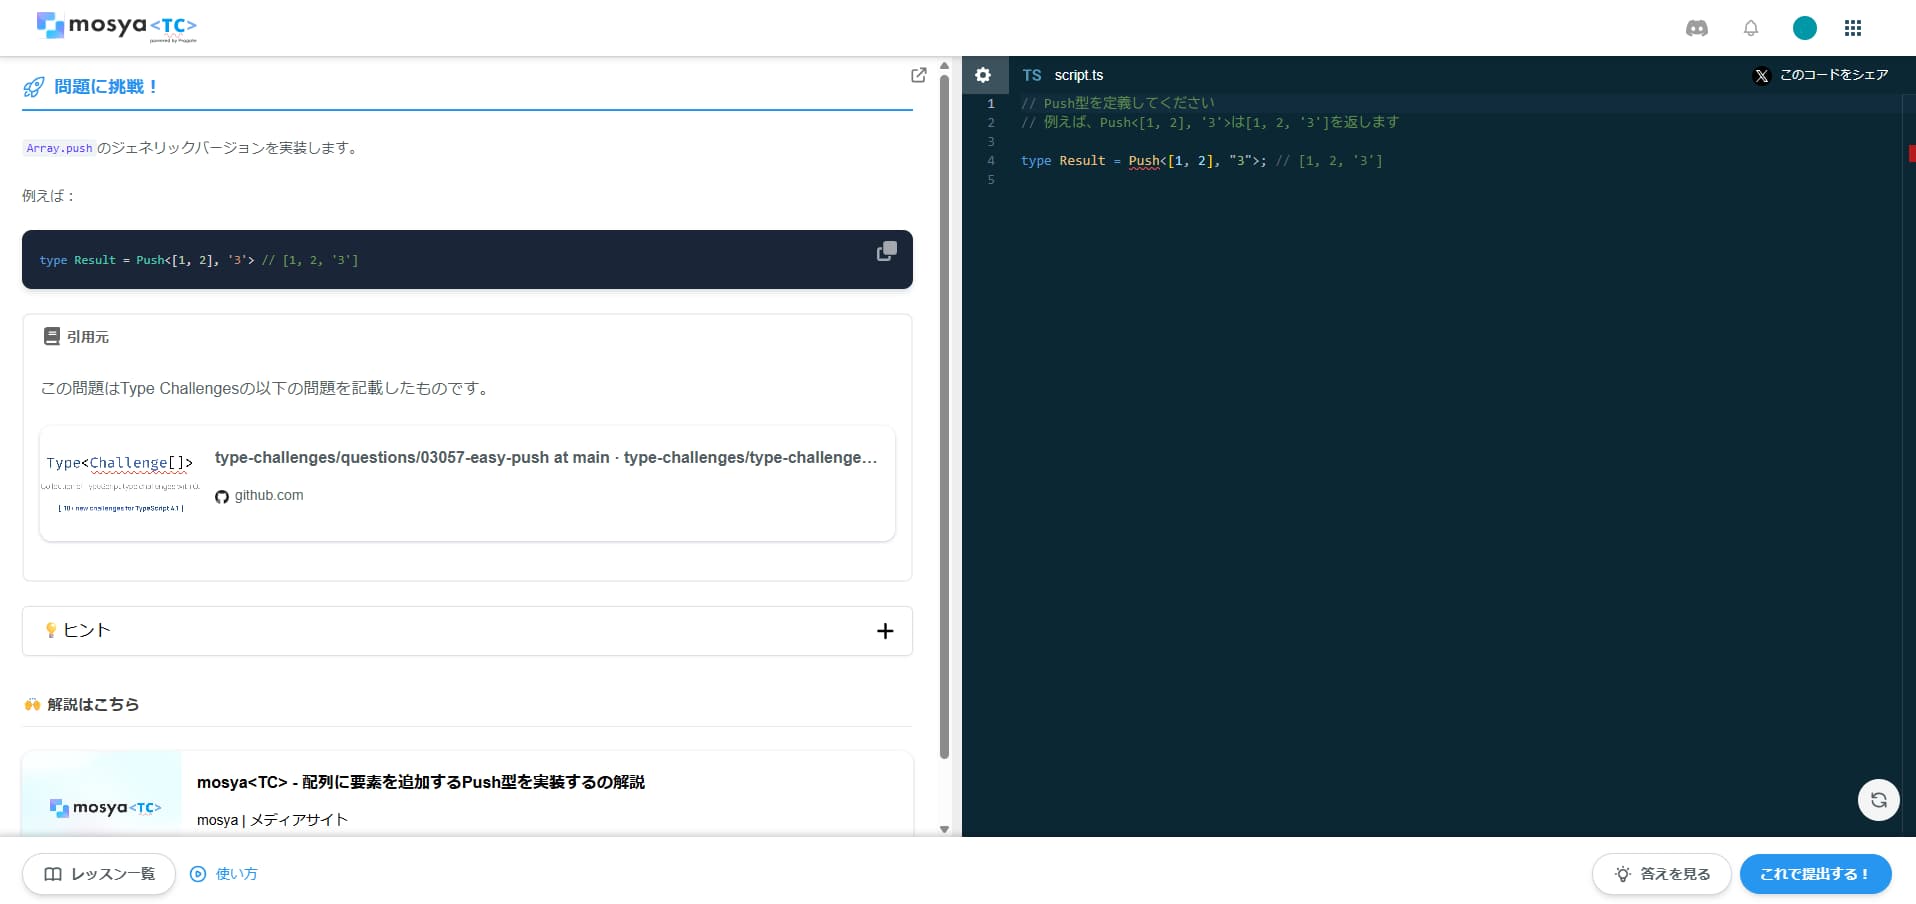Open the 使い方 guide link
The width and height of the screenshot is (1916, 904).
224,874
